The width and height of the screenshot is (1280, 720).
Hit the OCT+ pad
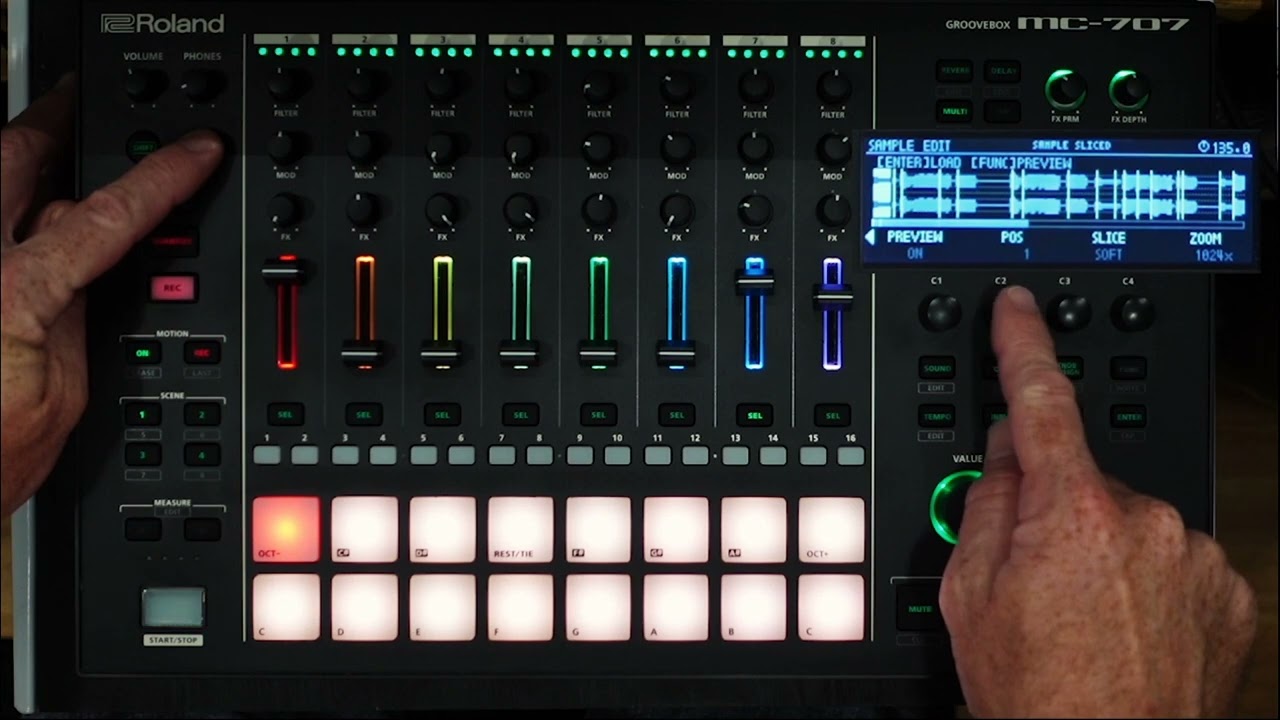pyautogui.click(x=832, y=529)
